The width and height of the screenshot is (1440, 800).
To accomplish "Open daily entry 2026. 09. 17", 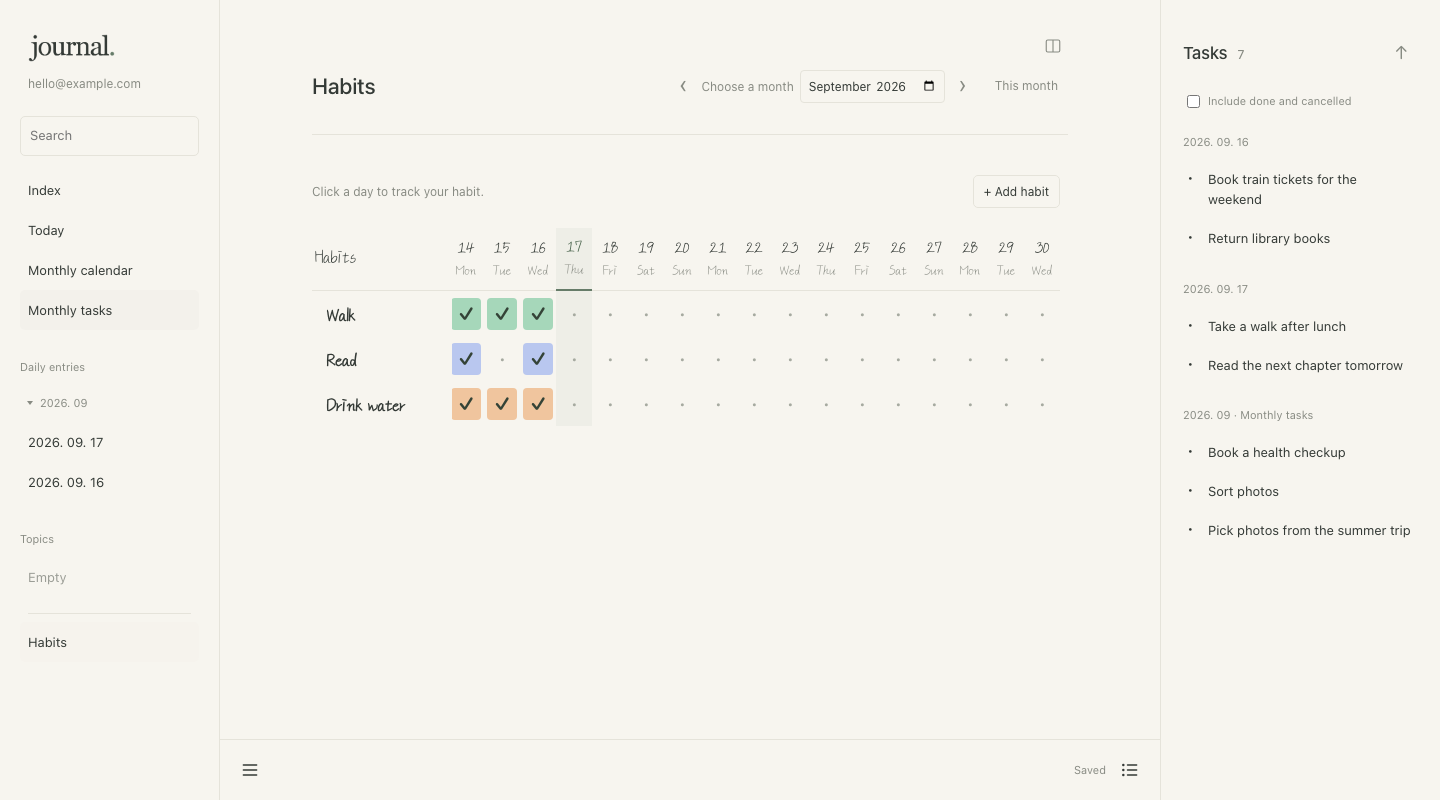I will point(109,442).
